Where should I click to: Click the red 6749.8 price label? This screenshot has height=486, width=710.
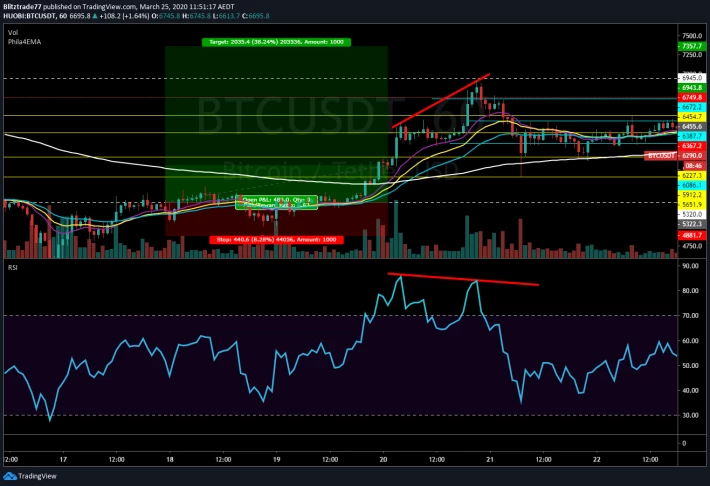[691, 97]
